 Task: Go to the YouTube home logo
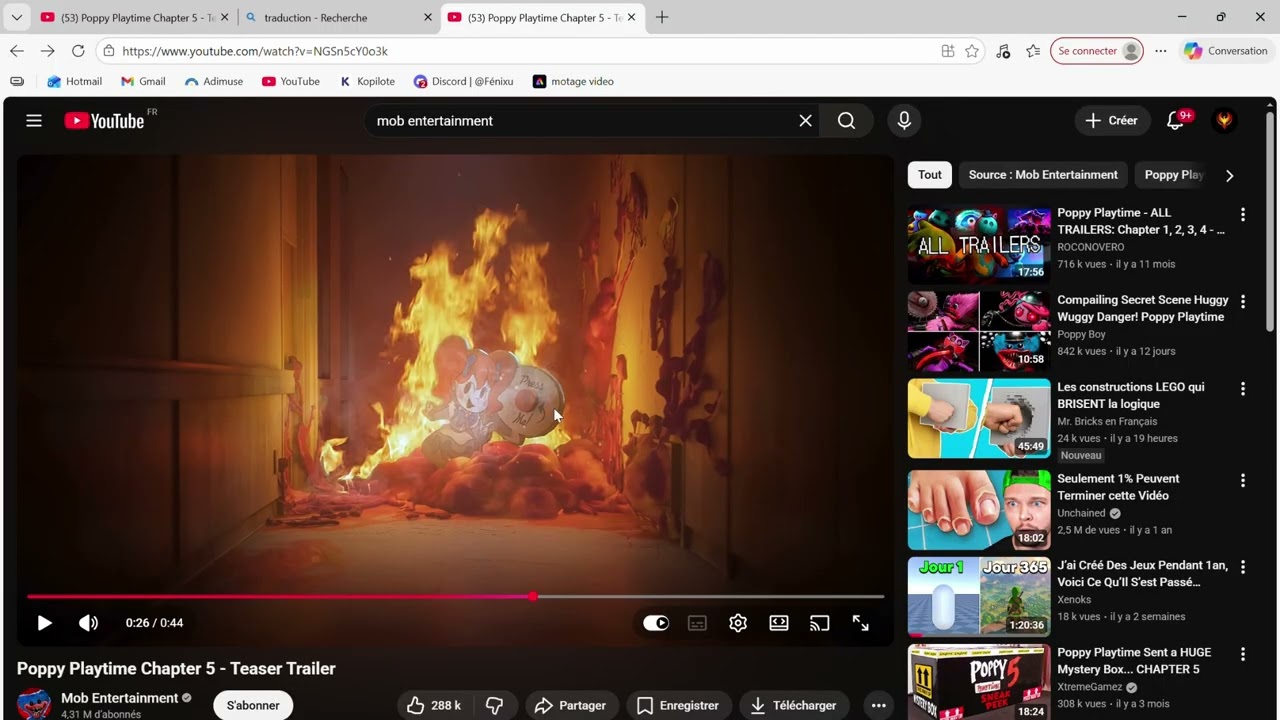[105, 121]
